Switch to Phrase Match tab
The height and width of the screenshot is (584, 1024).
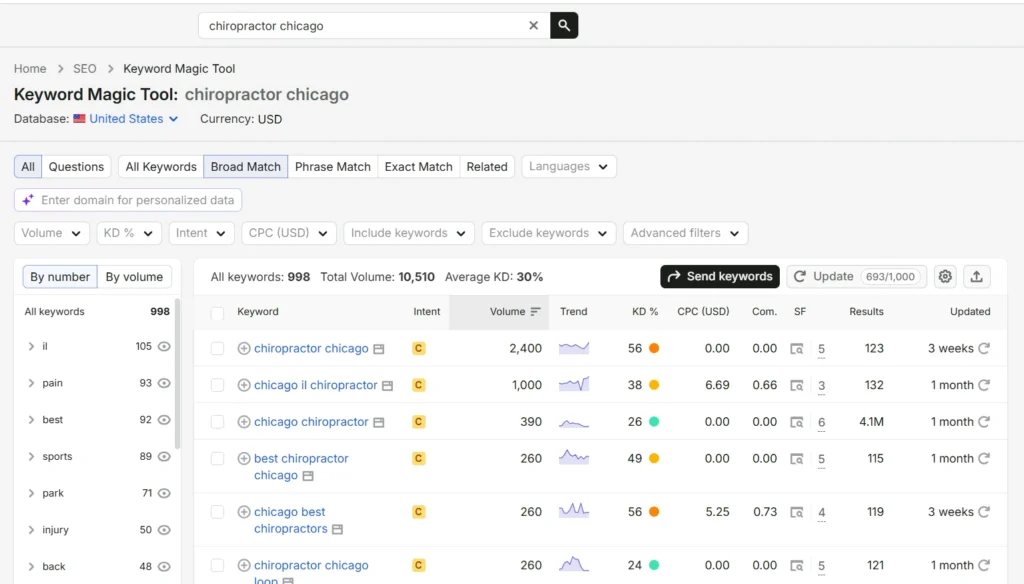(x=332, y=167)
